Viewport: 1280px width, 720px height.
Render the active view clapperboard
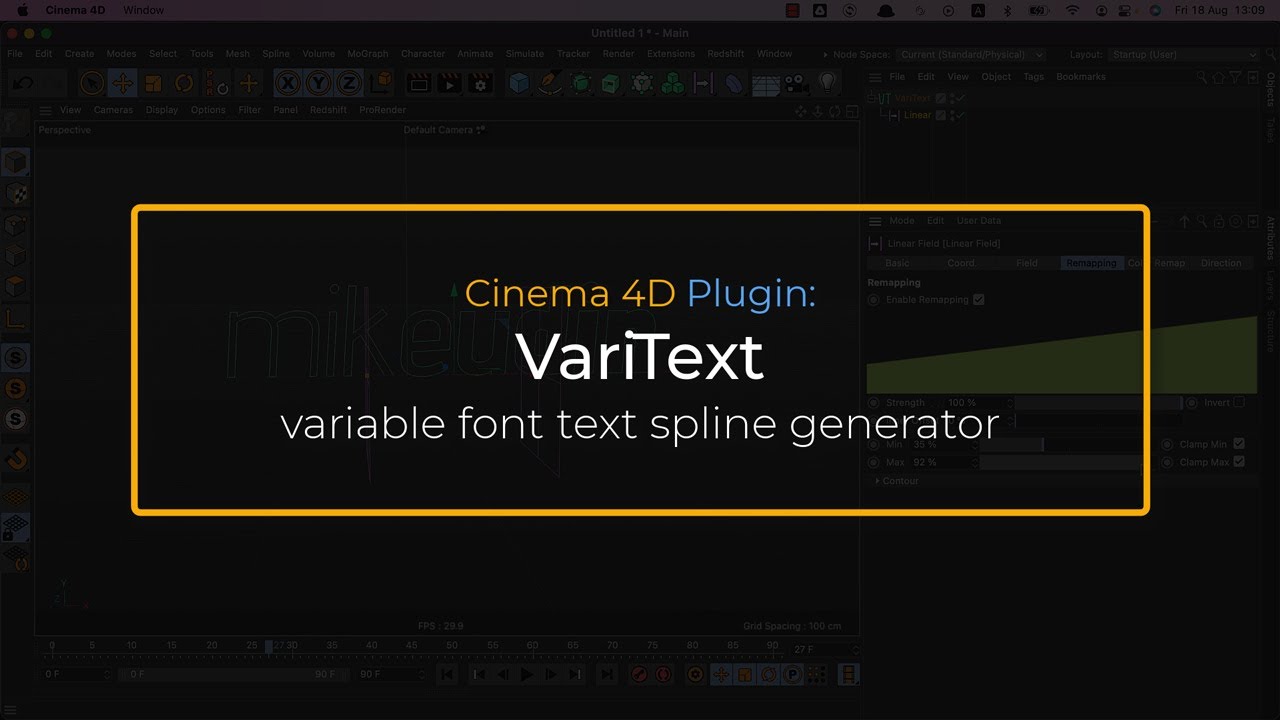pyautogui.click(x=418, y=84)
